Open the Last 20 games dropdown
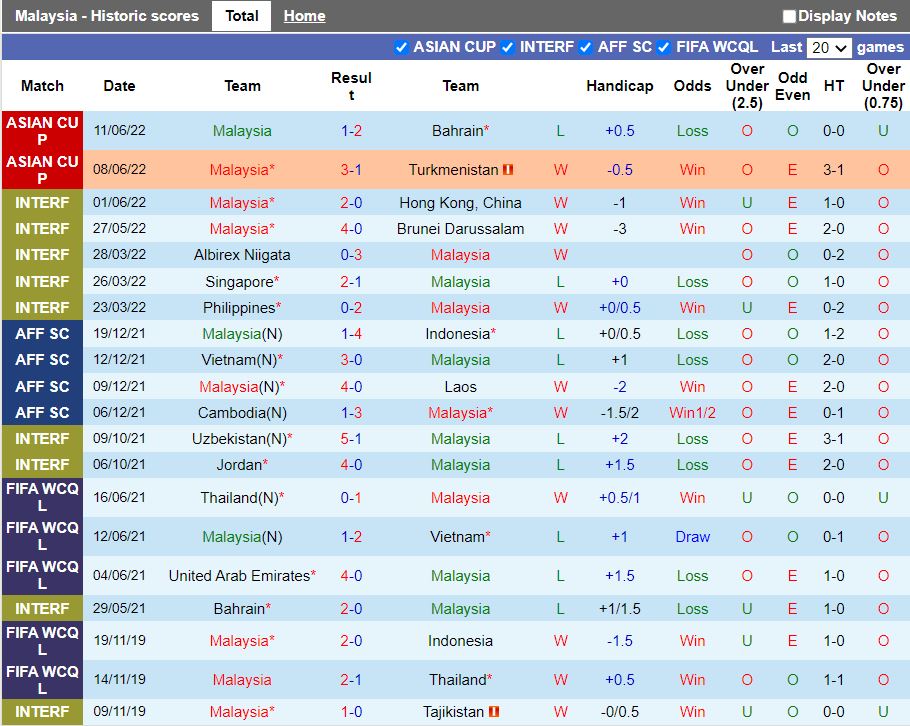 (x=829, y=47)
